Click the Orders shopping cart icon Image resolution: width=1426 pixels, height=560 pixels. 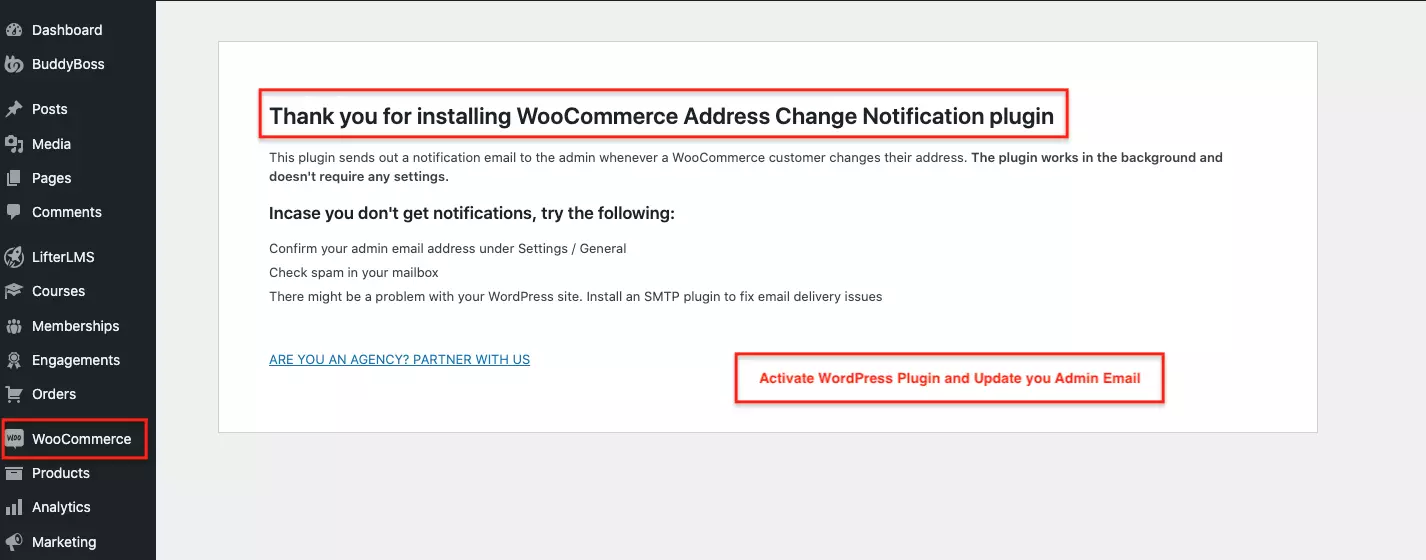point(14,394)
